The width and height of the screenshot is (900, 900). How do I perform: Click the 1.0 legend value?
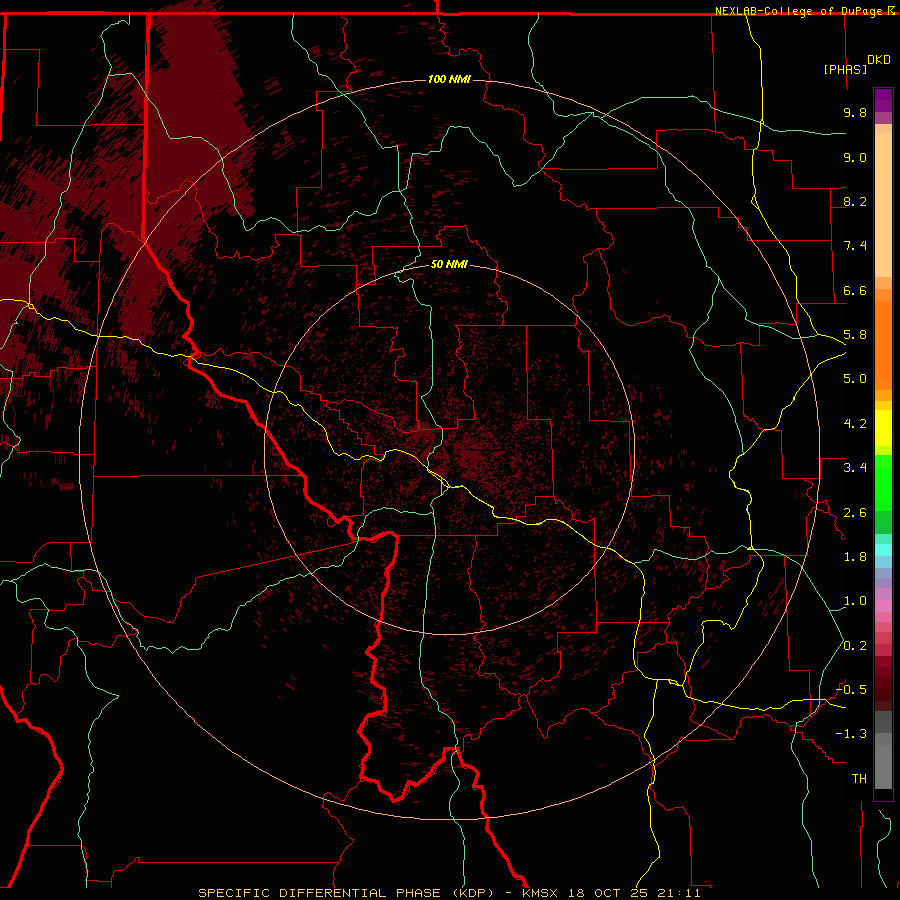855,601
